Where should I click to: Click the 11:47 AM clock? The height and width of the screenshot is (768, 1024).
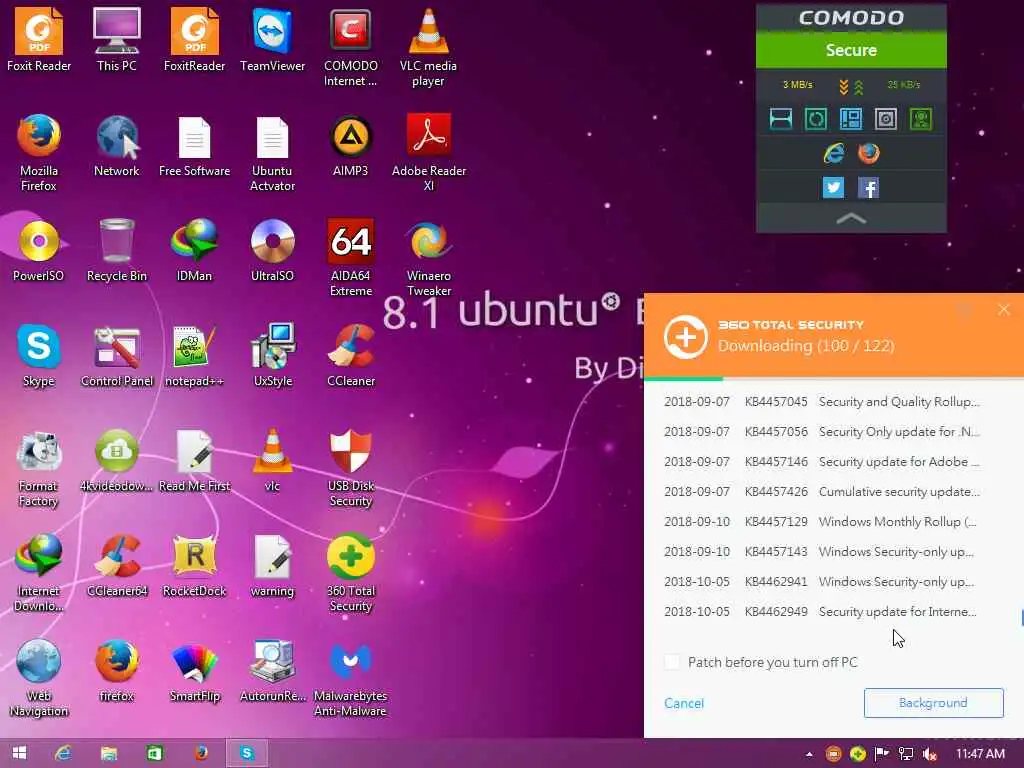point(980,754)
